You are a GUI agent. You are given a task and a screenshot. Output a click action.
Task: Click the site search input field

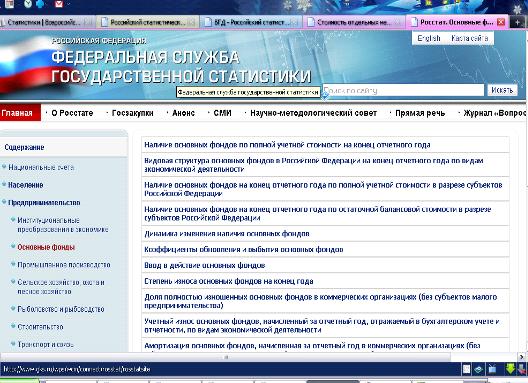(x=403, y=90)
